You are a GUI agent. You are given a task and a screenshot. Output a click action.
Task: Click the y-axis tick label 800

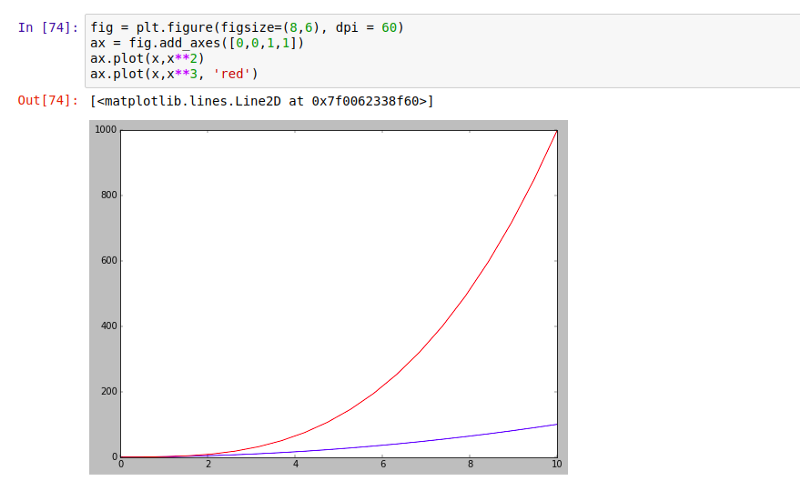coord(109,195)
